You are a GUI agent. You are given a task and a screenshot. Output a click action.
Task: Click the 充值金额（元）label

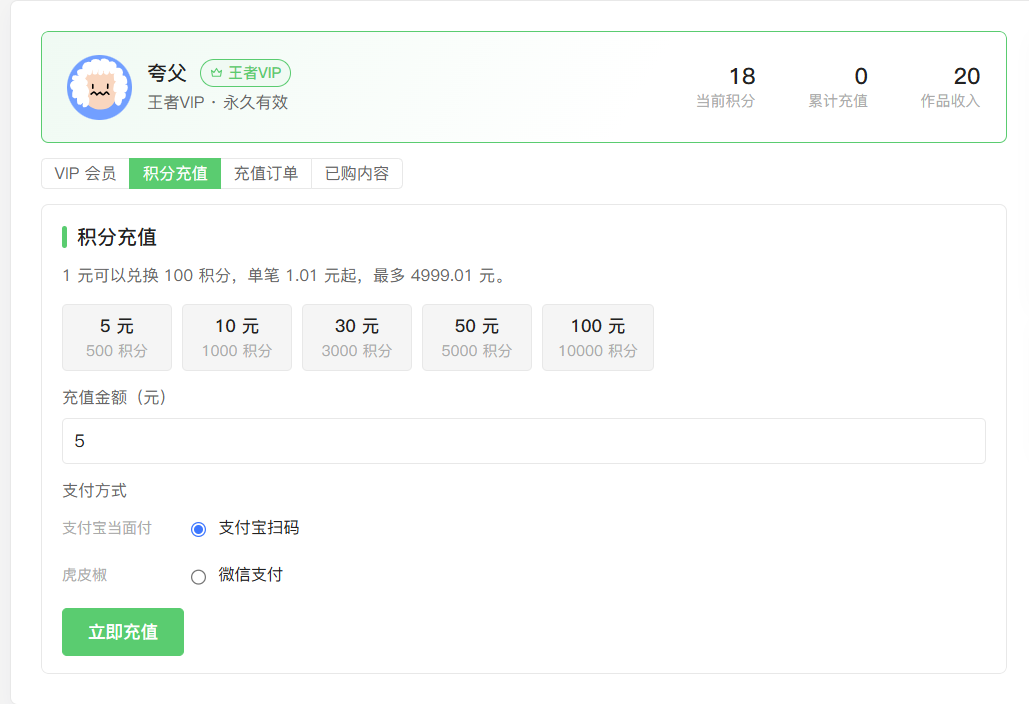tap(115, 397)
